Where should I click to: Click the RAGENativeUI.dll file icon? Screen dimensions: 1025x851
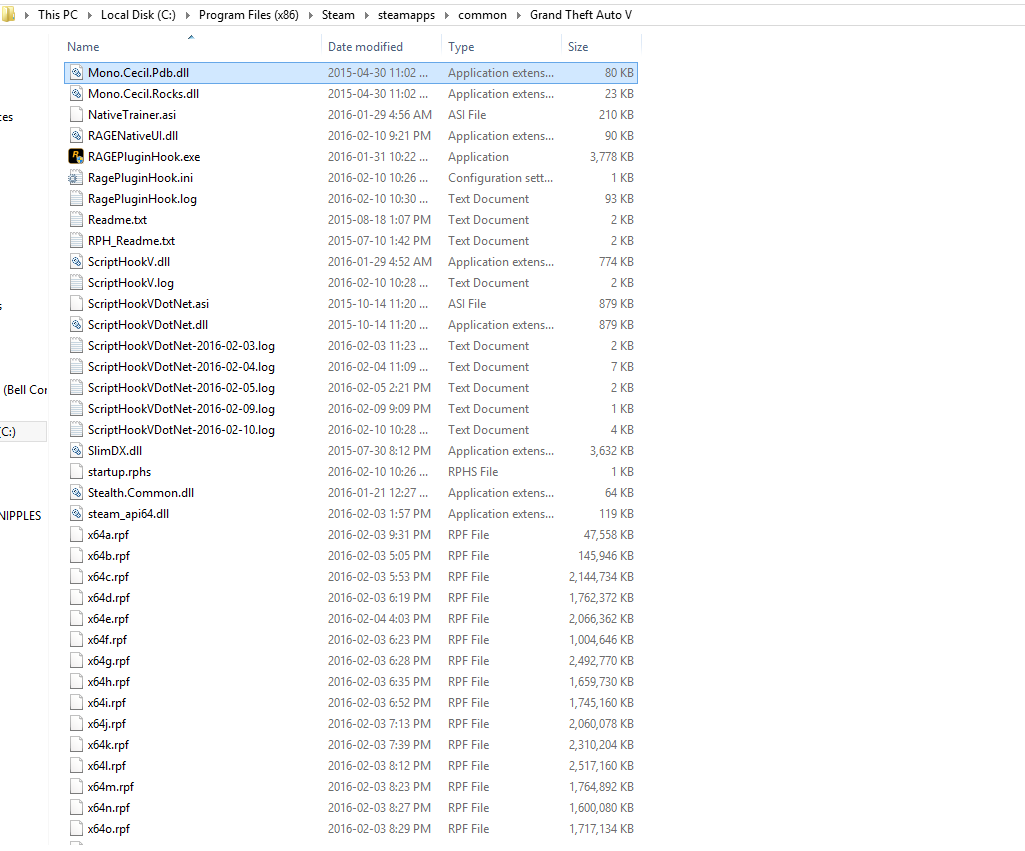[x=76, y=135]
